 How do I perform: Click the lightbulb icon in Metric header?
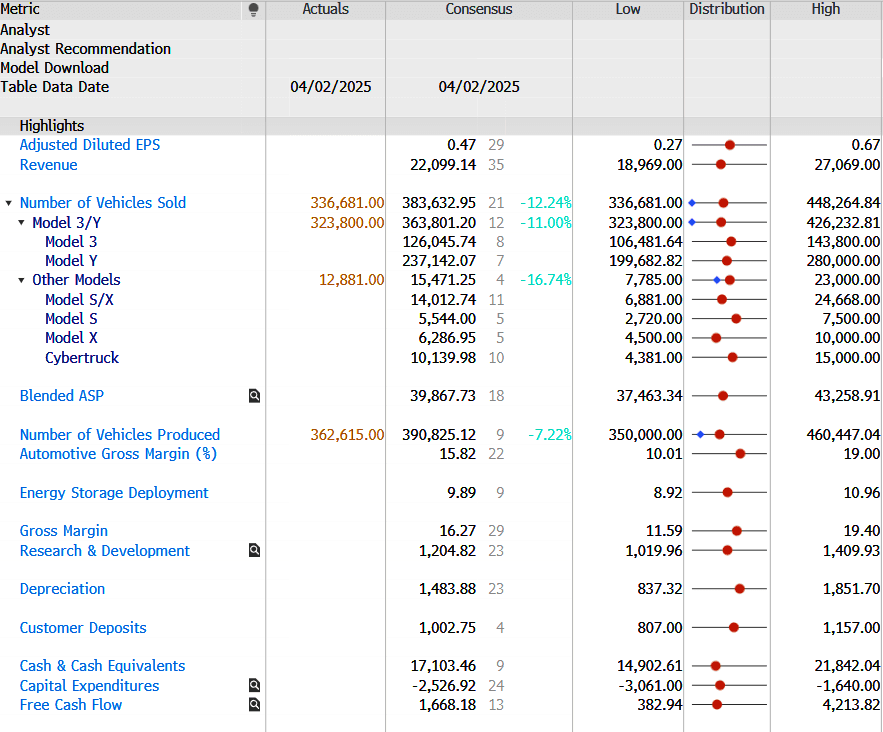click(254, 10)
